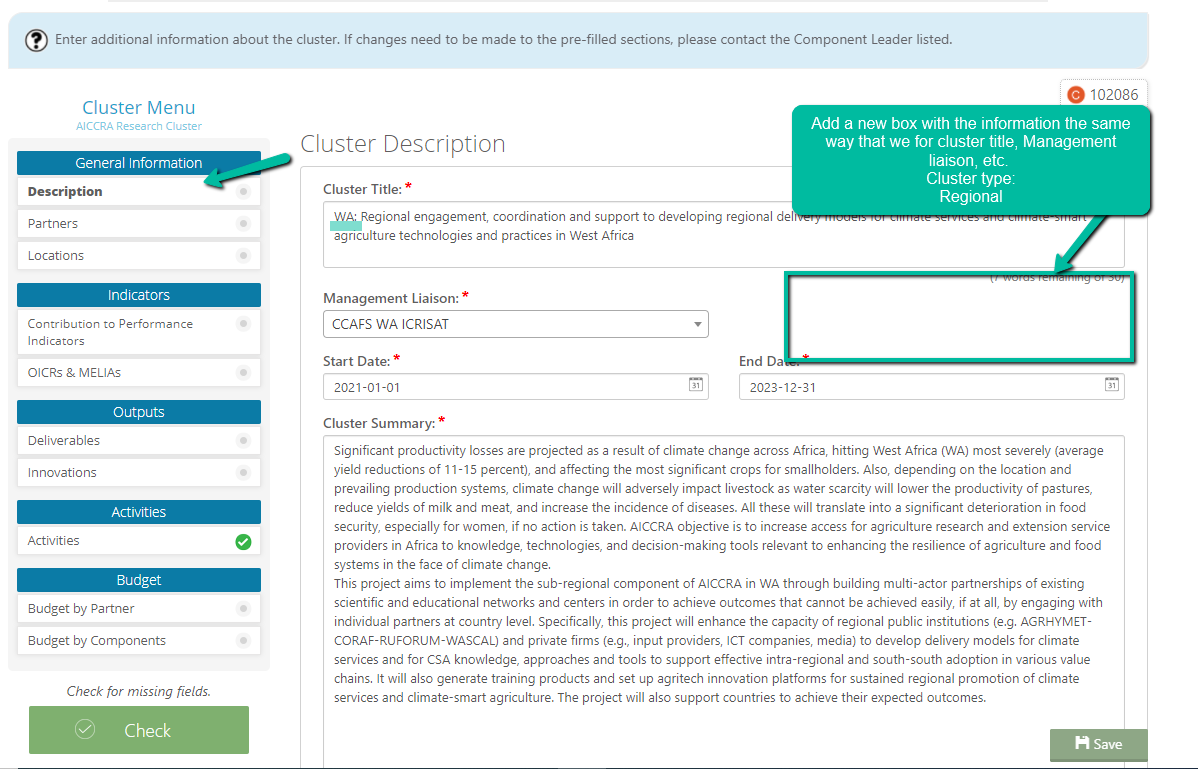Click the status dot beside Budget by Partner
The width and height of the screenshot is (1198, 769).
[243, 609]
